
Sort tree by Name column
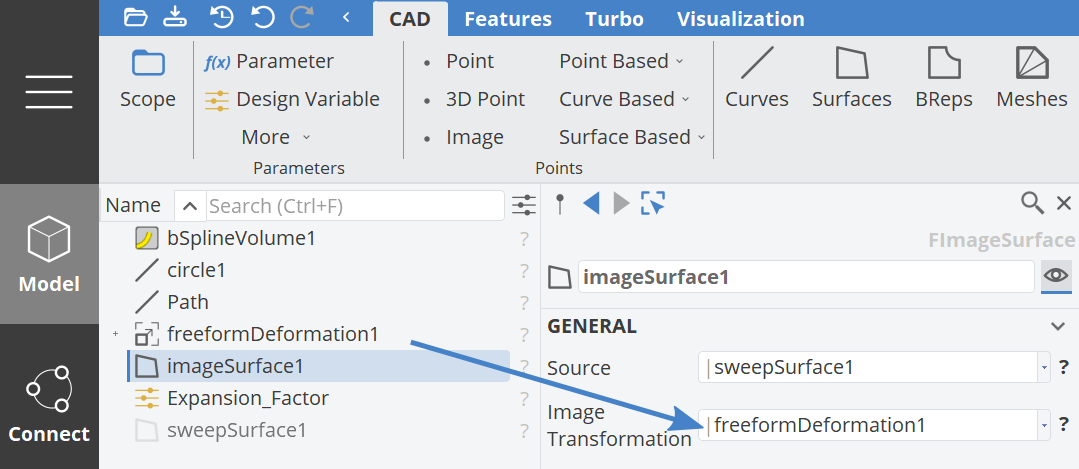coord(133,206)
